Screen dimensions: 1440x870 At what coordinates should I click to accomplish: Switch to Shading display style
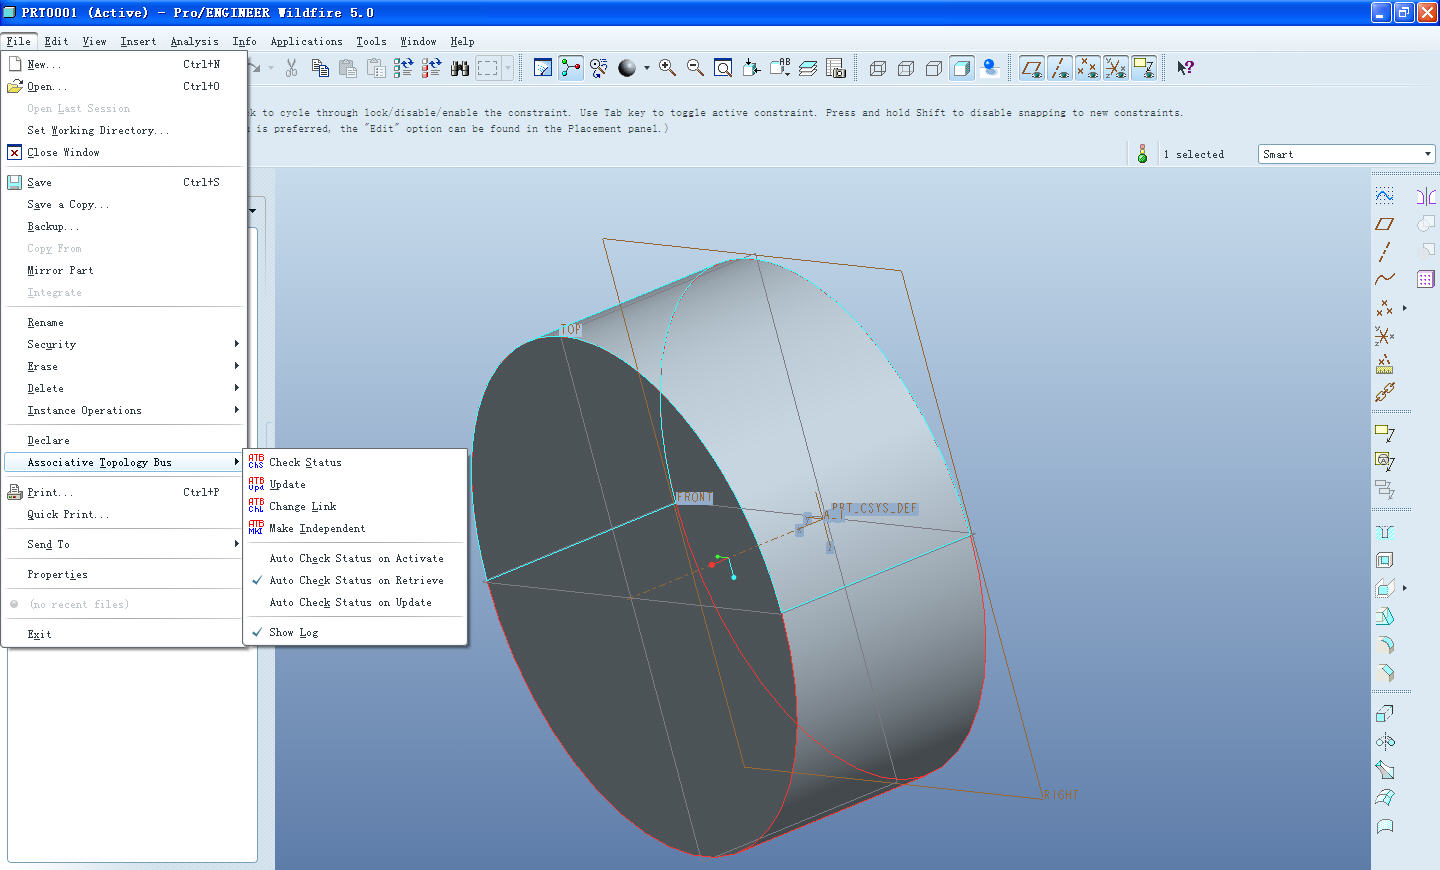pyautogui.click(x=962, y=68)
